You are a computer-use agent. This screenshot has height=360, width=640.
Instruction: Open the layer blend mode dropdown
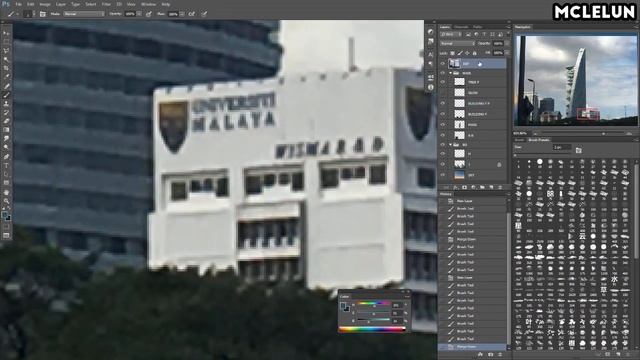[x=458, y=43]
